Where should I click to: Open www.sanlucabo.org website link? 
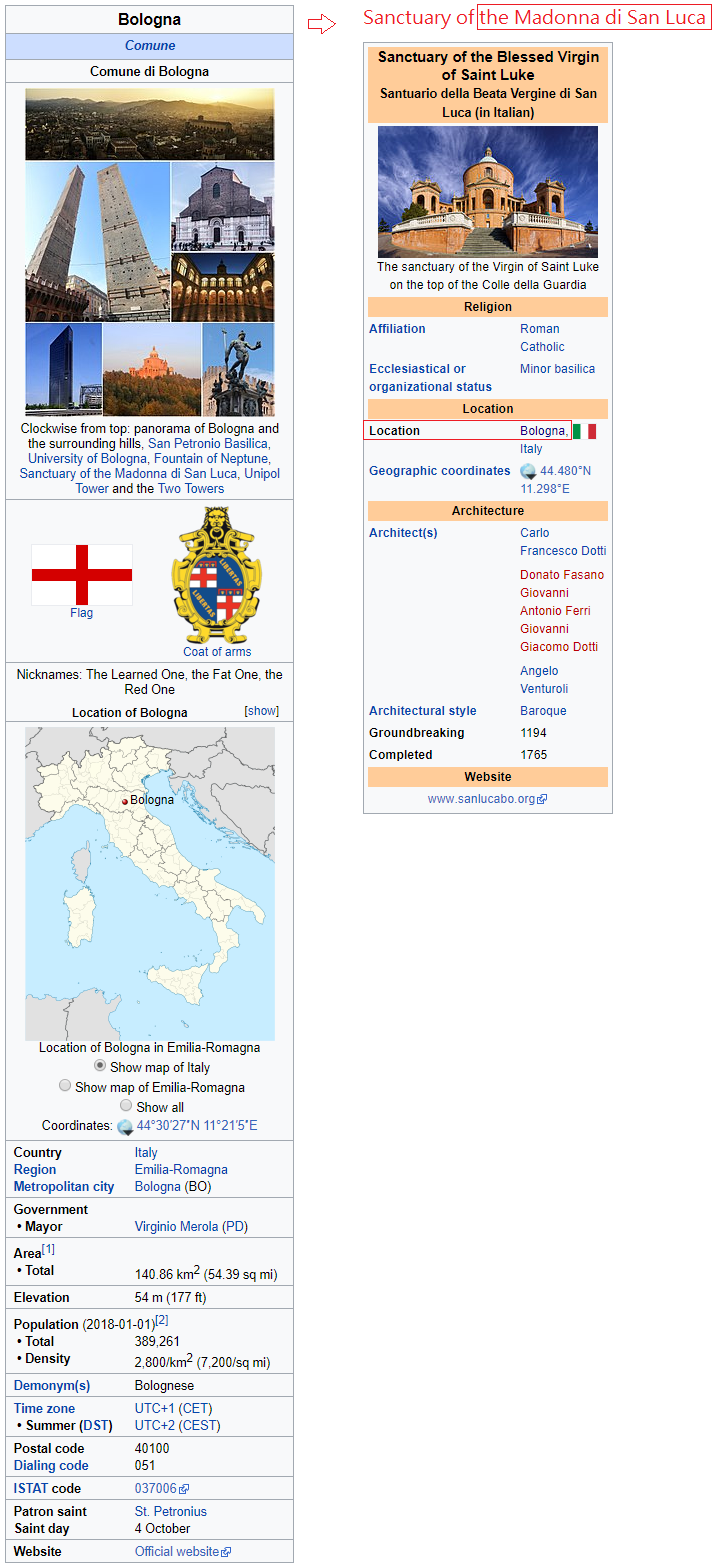482,800
